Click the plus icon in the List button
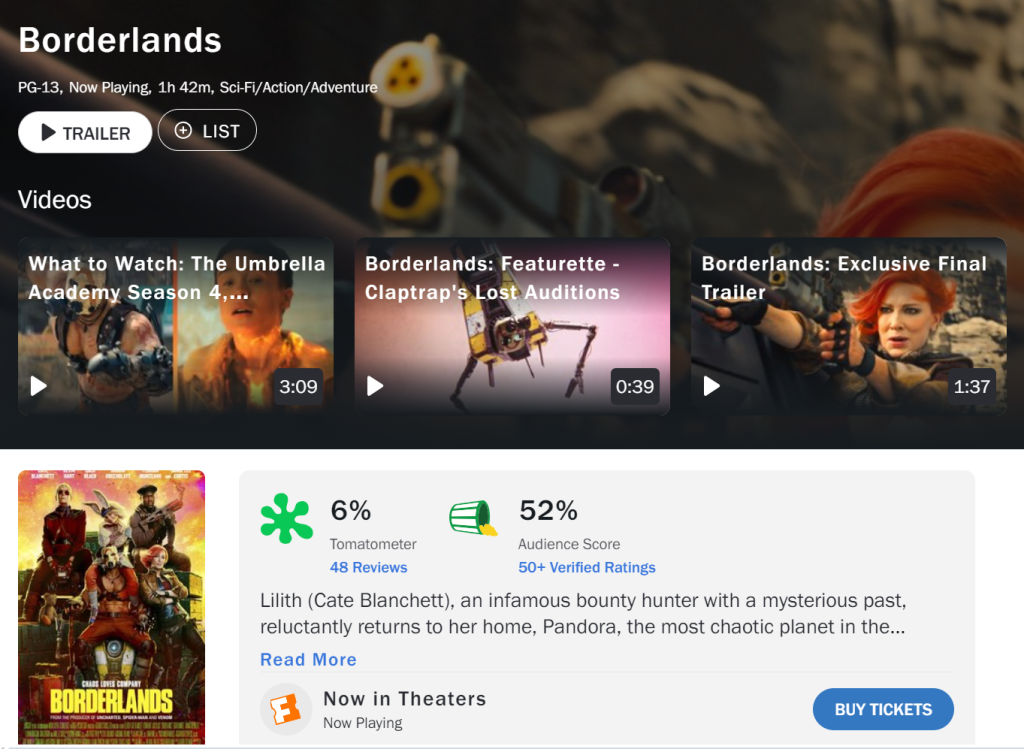Image resolution: width=1024 pixels, height=749 pixels. [x=184, y=131]
